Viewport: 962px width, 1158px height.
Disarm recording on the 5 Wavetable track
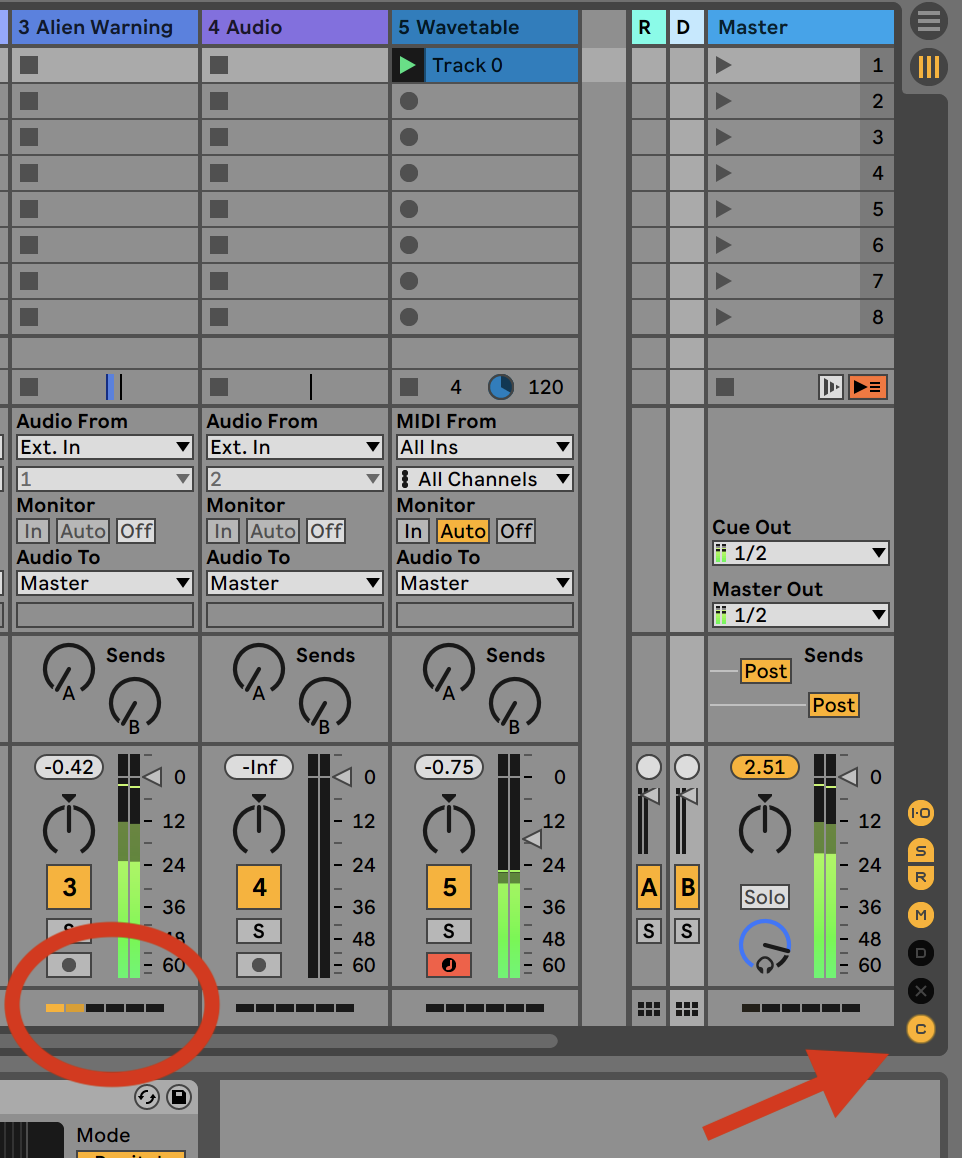click(x=449, y=965)
